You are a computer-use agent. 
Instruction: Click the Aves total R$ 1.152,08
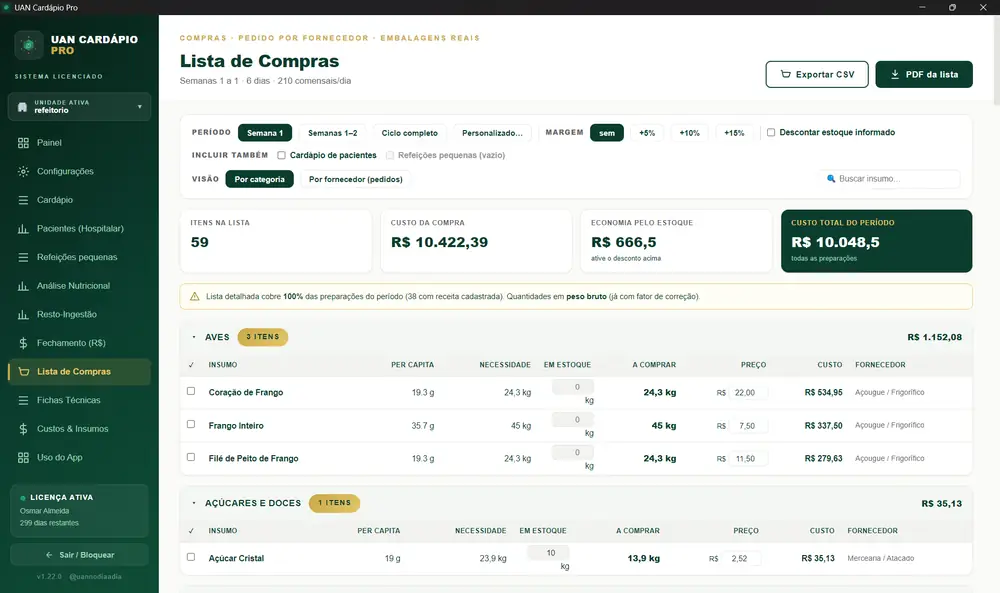tap(934, 337)
